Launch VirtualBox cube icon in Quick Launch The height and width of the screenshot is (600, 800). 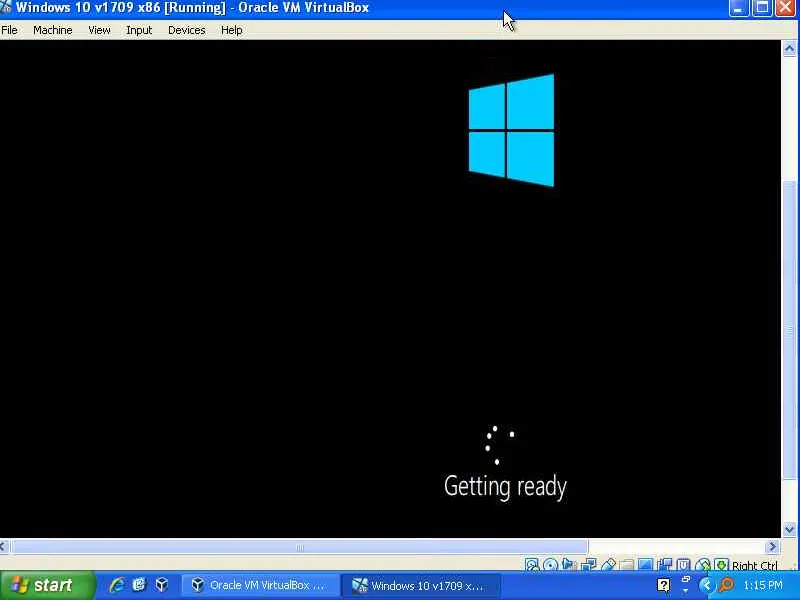[x=162, y=585]
